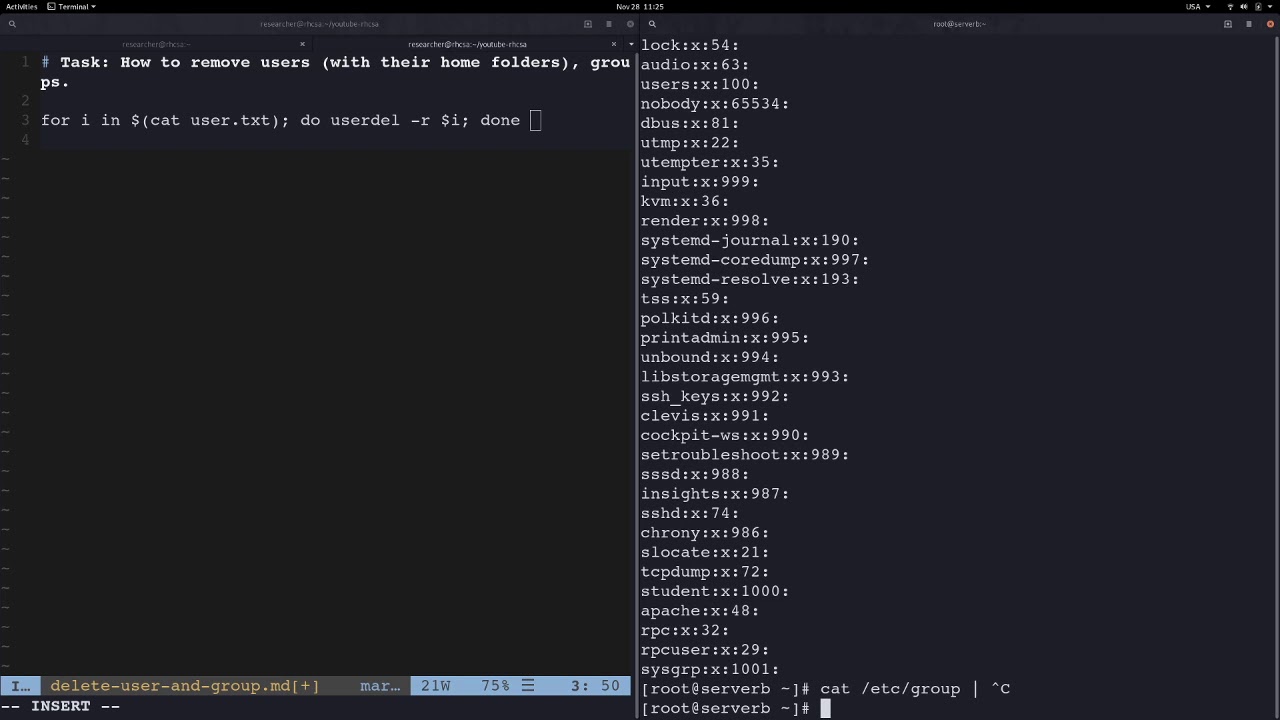
Task: Click the 'I…' mode indicator in vim statusline
Action: tap(20, 686)
